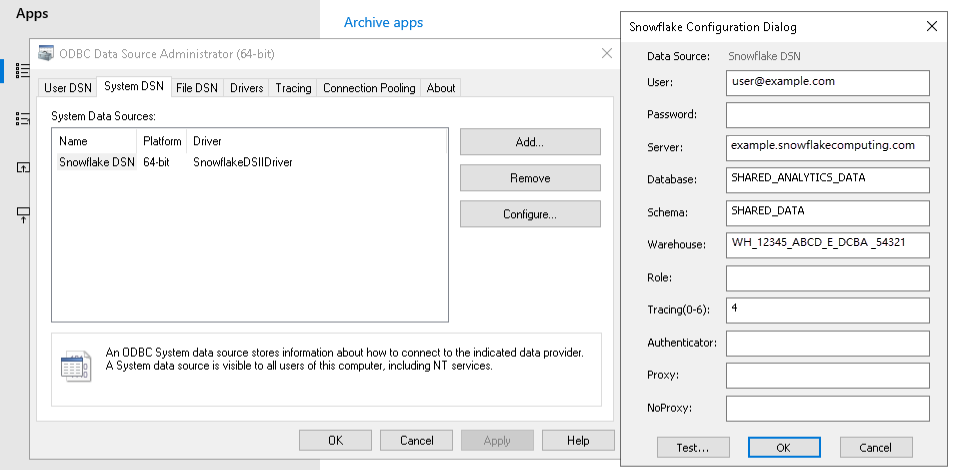Select the System DSN tab
955x470 pixels.
[x=134, y=86]
